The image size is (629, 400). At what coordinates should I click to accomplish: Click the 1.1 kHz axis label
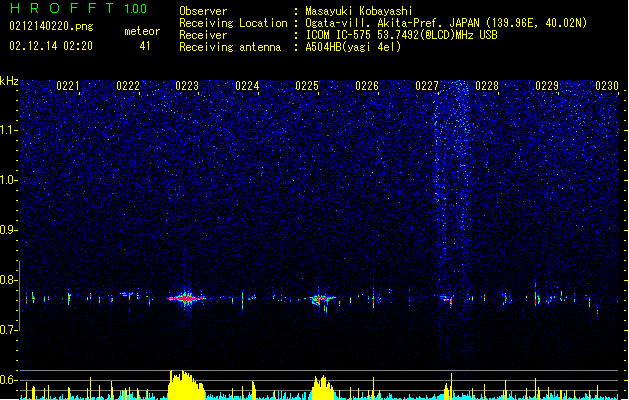[8, 130]
